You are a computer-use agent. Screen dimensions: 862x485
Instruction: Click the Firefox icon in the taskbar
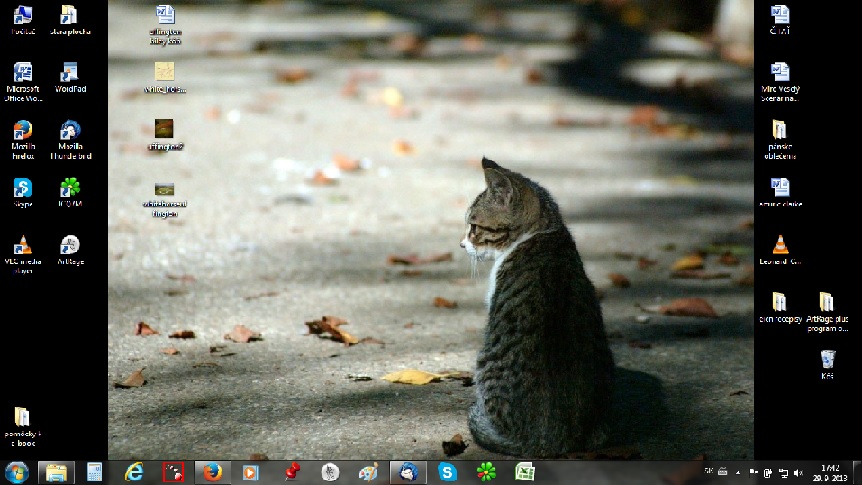[x=213, y=472]
